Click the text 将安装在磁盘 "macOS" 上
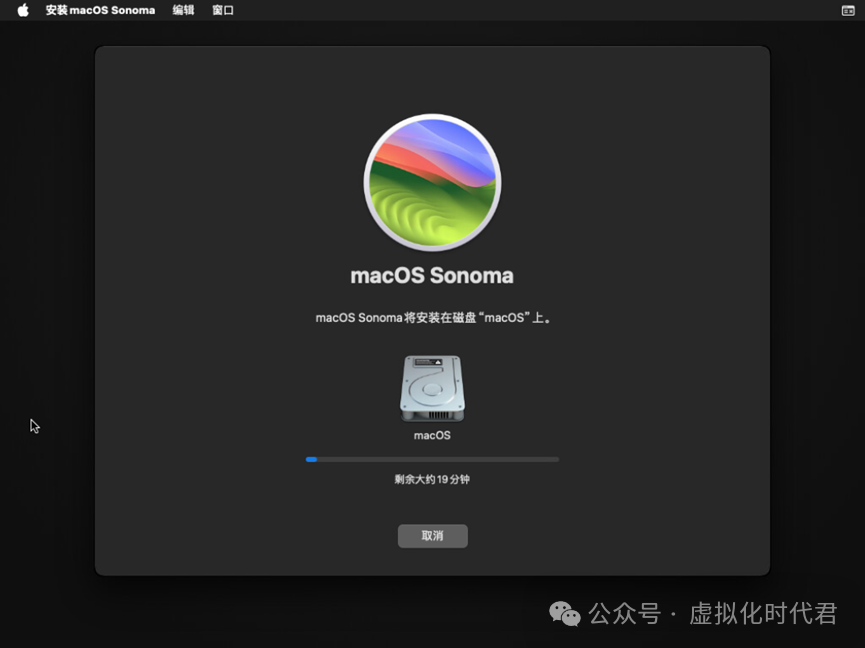865x648 pixels. pyautogui.click(x=478, y=318)
